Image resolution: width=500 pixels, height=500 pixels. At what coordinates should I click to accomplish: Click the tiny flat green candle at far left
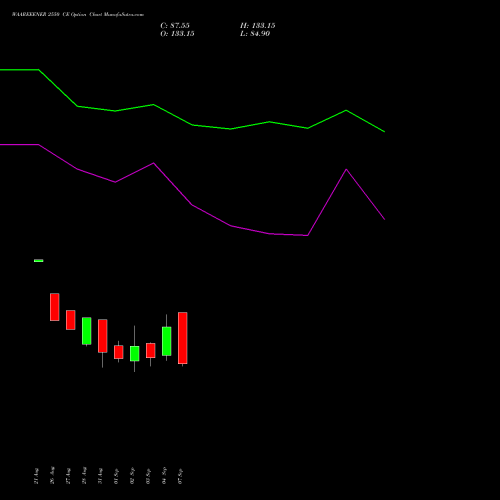point(39,261)
